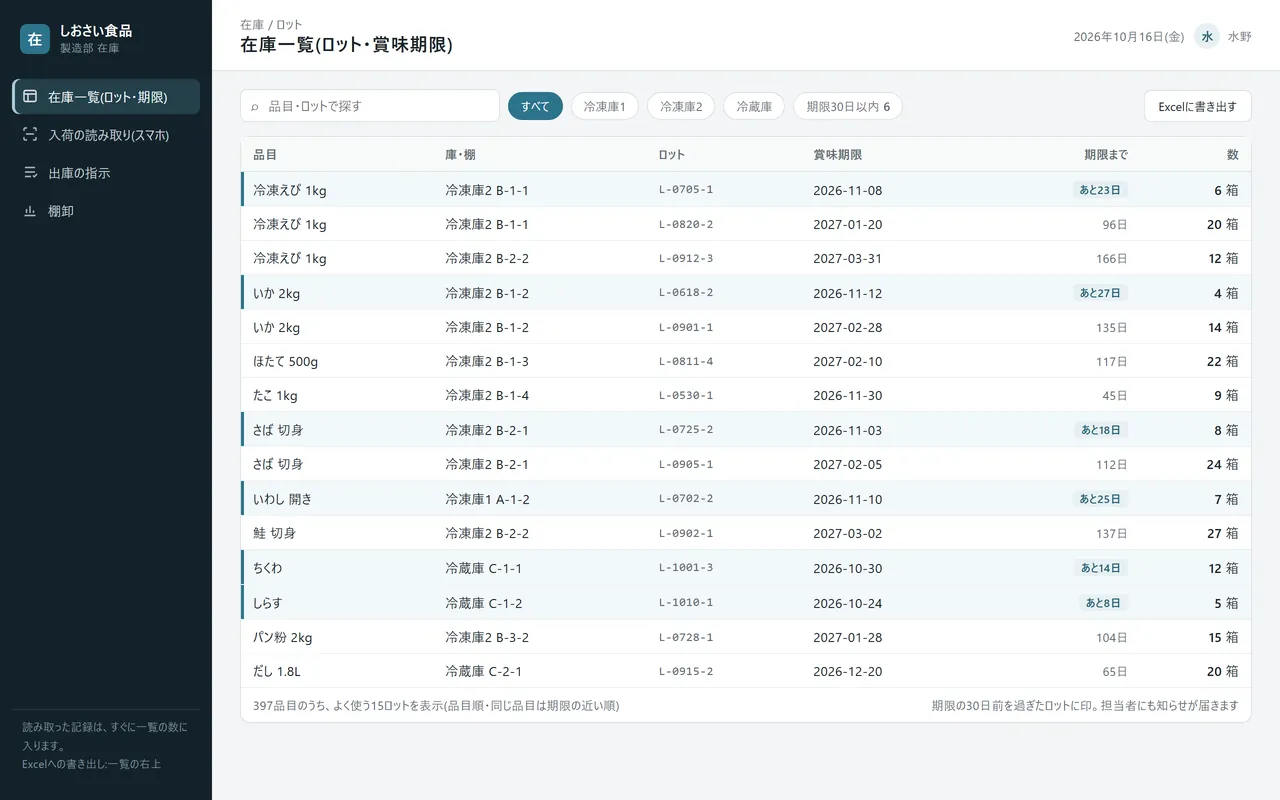
Task: Click the しおさい食品 logo icon
Action: [x=35, y=39]
